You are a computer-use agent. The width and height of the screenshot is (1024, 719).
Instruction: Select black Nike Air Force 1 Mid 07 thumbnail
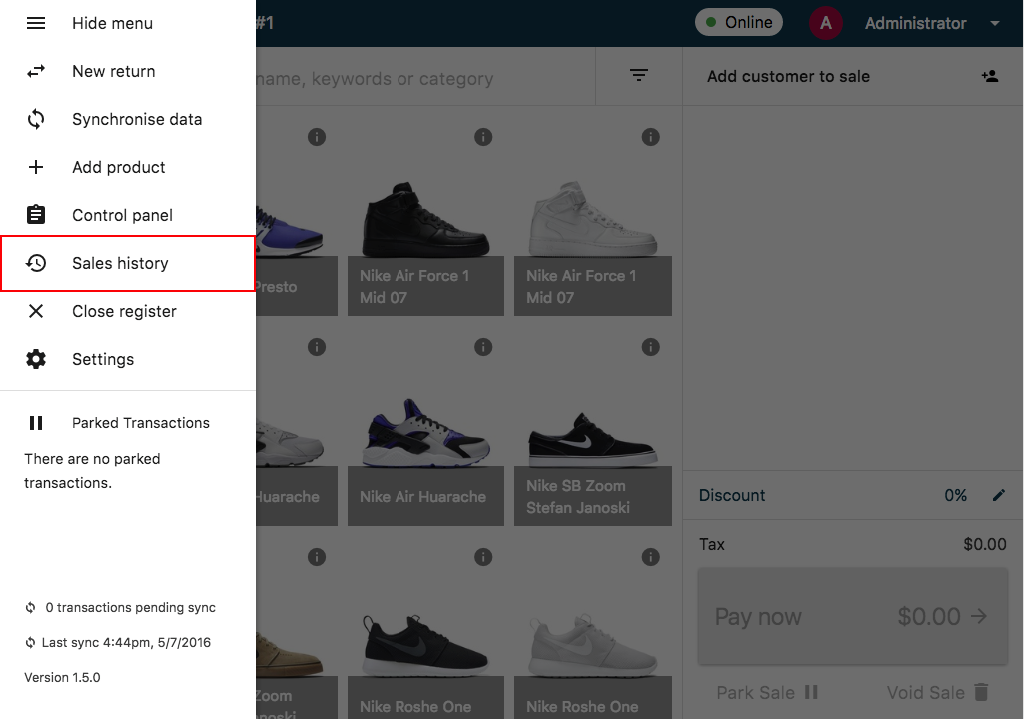(425, 219)
